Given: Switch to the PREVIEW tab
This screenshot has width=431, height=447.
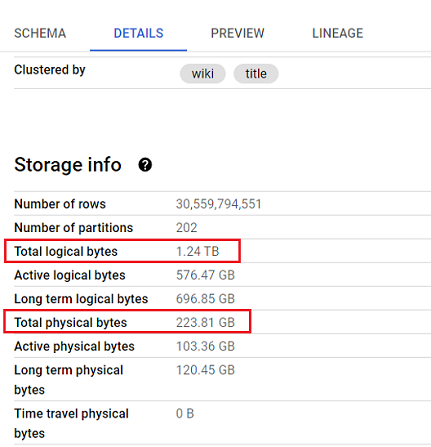Looking at the screenshot, I should coord(237,33).
